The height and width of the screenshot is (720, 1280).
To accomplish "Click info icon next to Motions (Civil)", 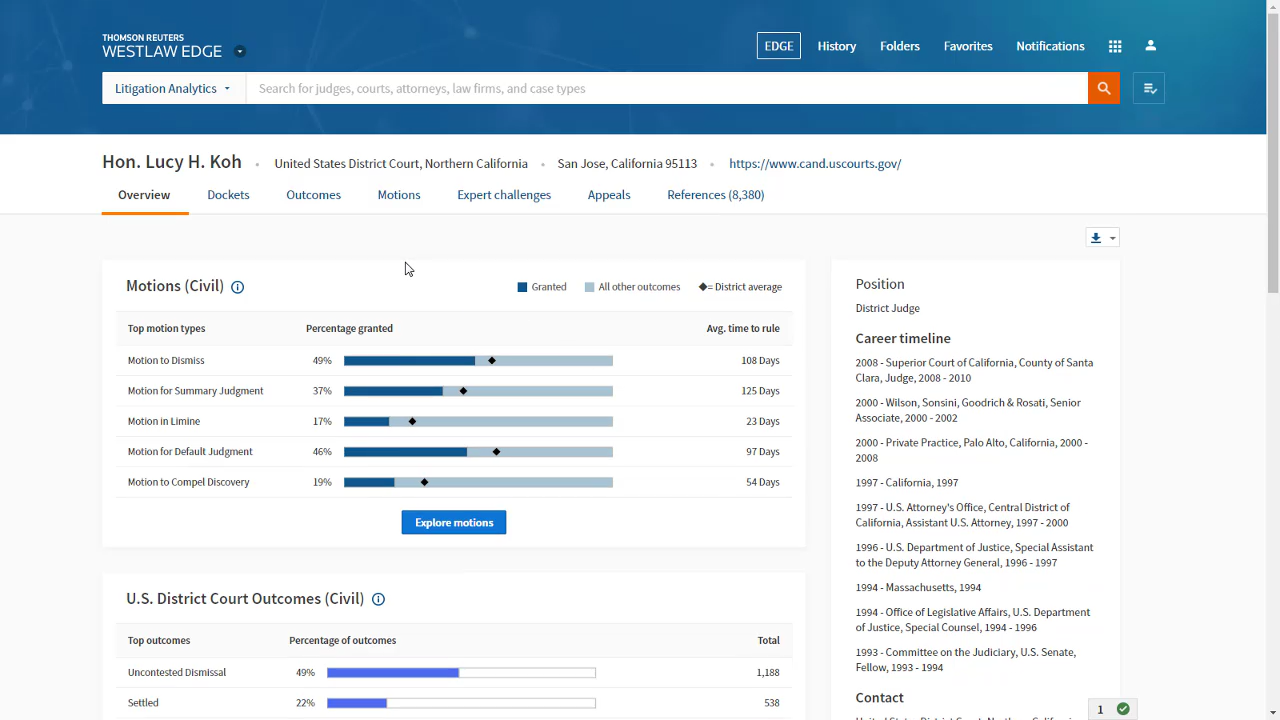I will 238,287.
